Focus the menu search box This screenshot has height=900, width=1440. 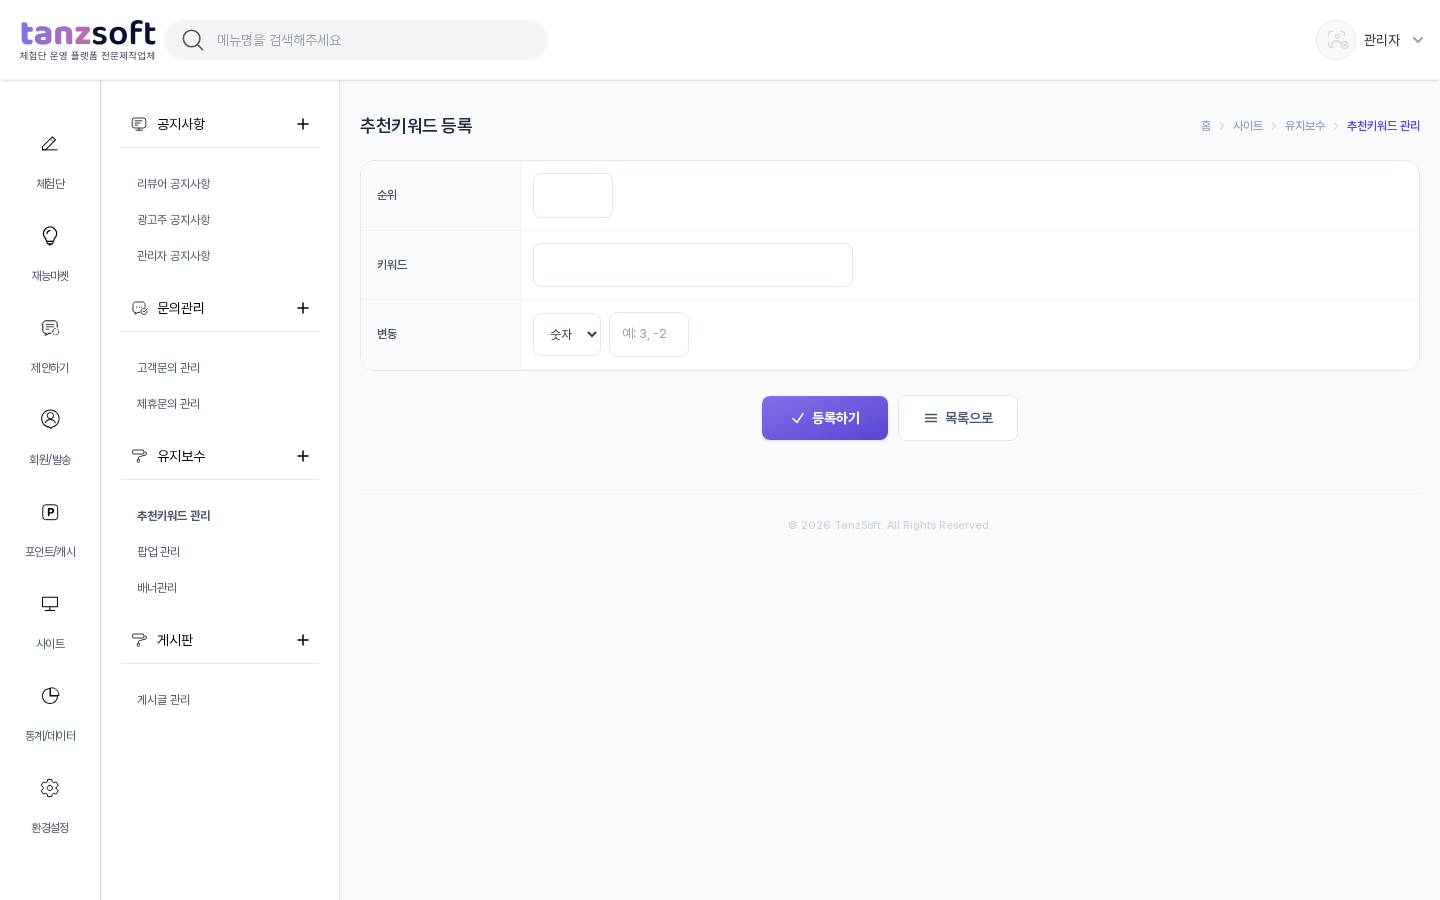pos(356,40)
